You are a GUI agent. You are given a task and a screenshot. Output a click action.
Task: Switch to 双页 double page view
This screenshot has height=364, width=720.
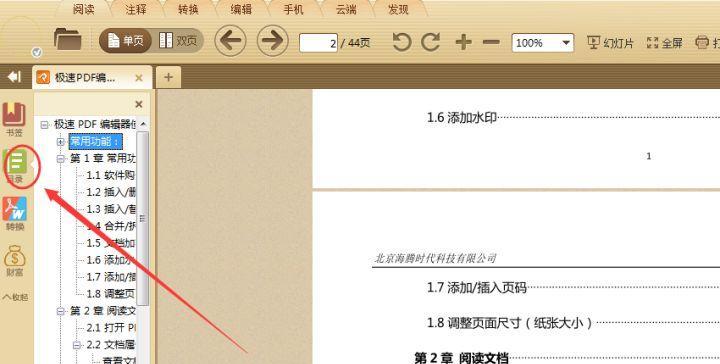[178, 41]
